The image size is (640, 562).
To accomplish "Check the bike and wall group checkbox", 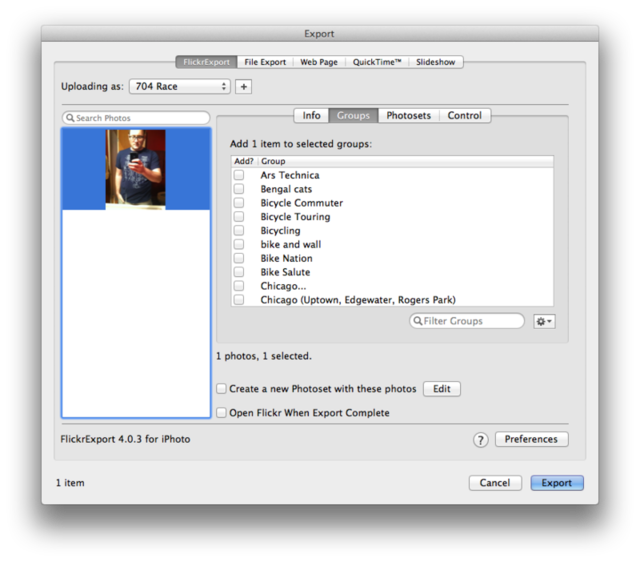I will [x=239, y=244].
